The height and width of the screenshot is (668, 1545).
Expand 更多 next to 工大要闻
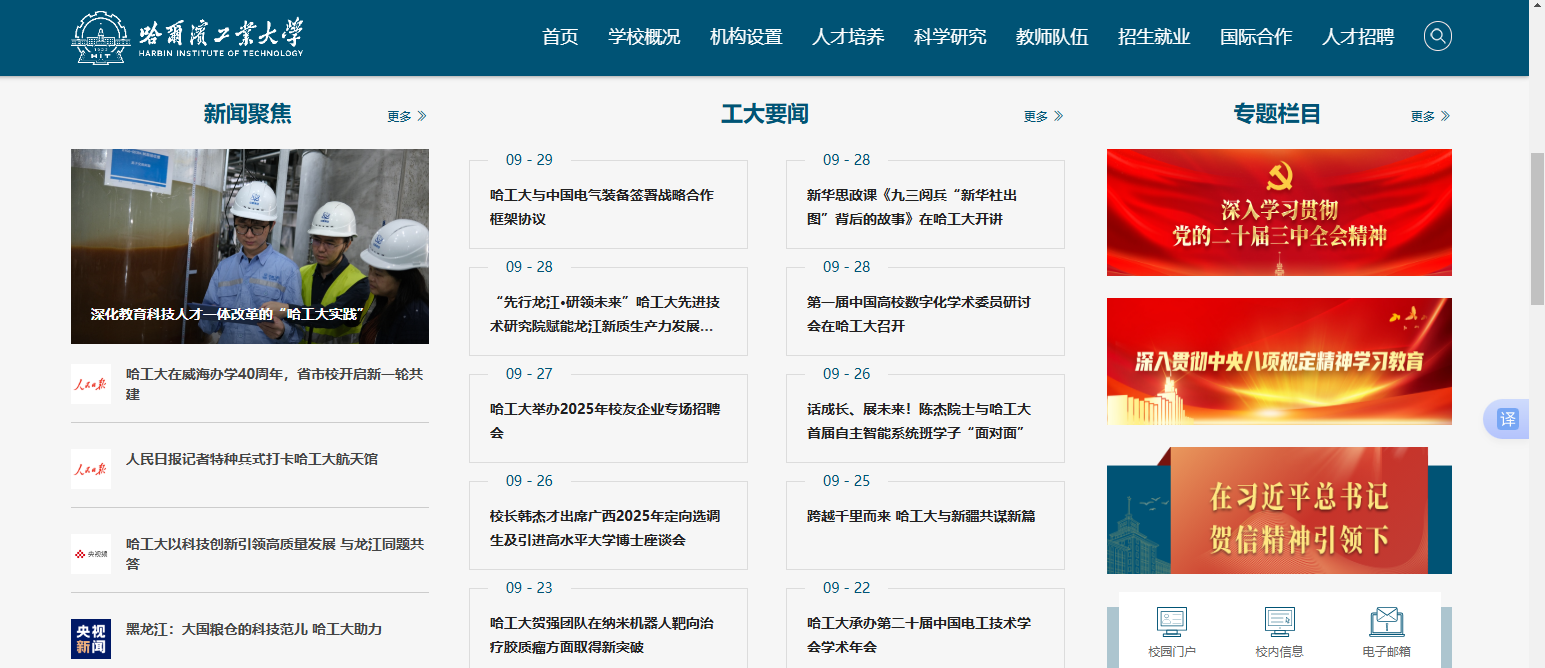[1043, 116]
